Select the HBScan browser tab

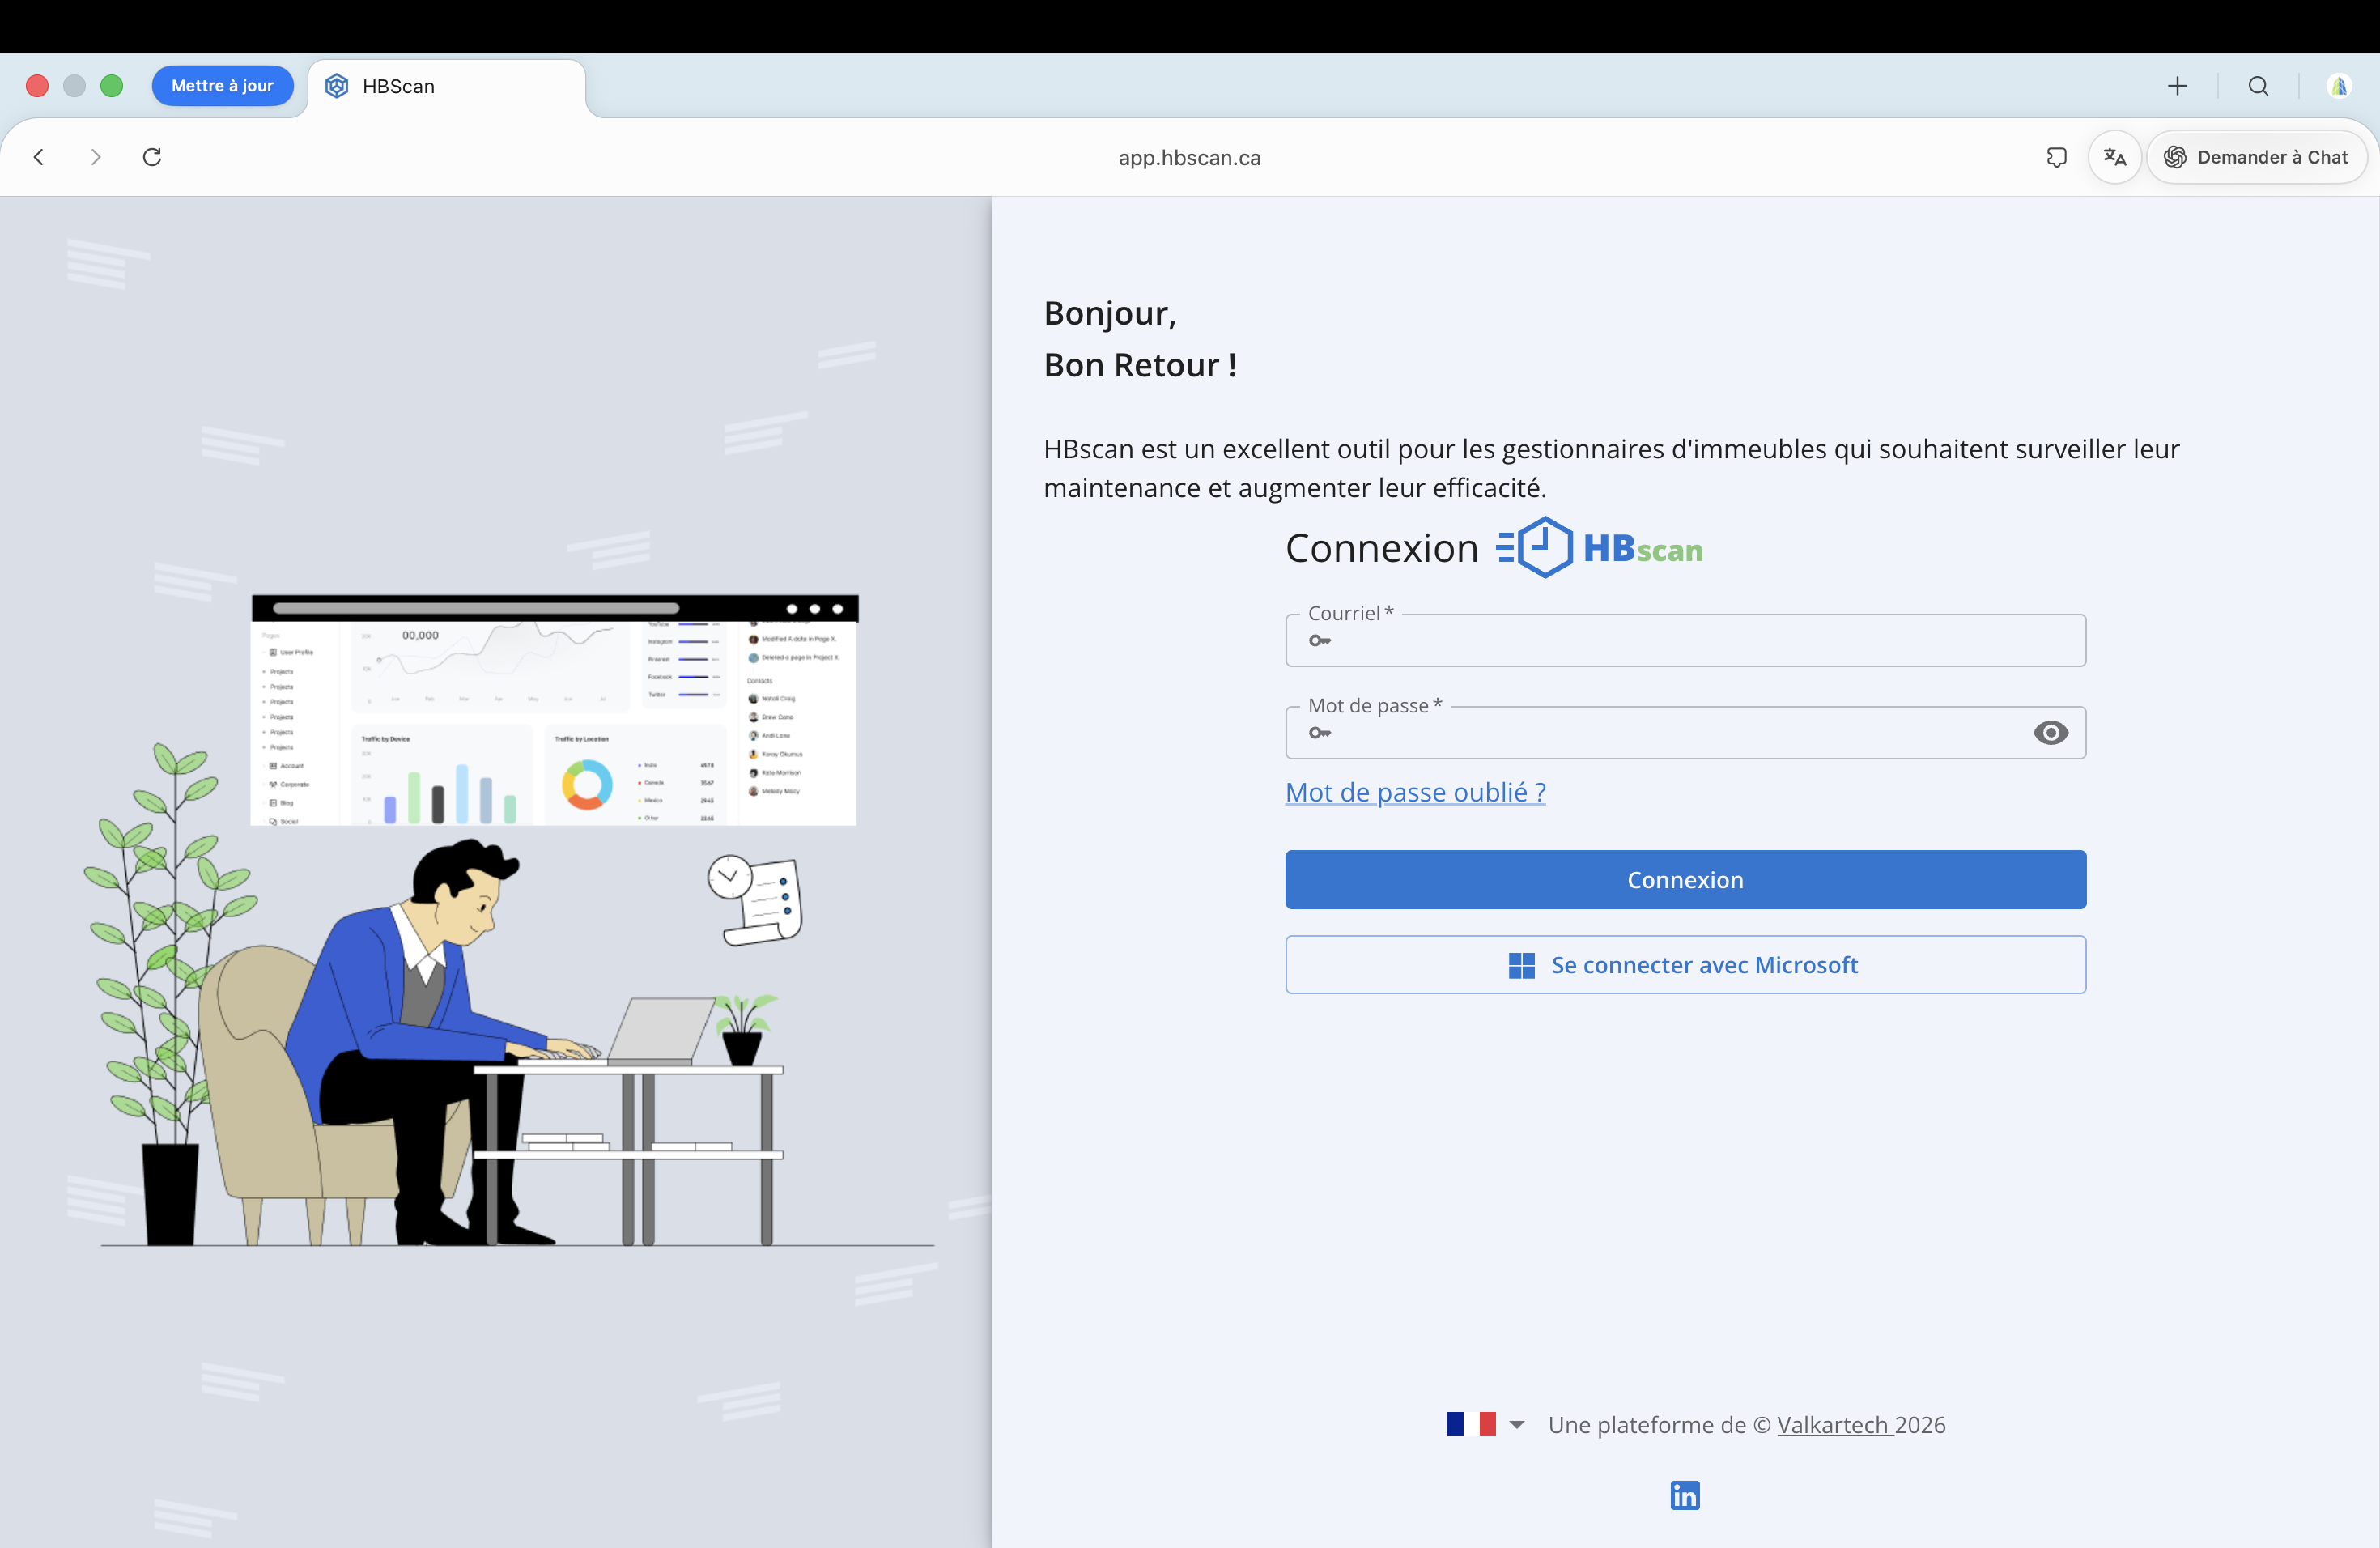(447, 87)
